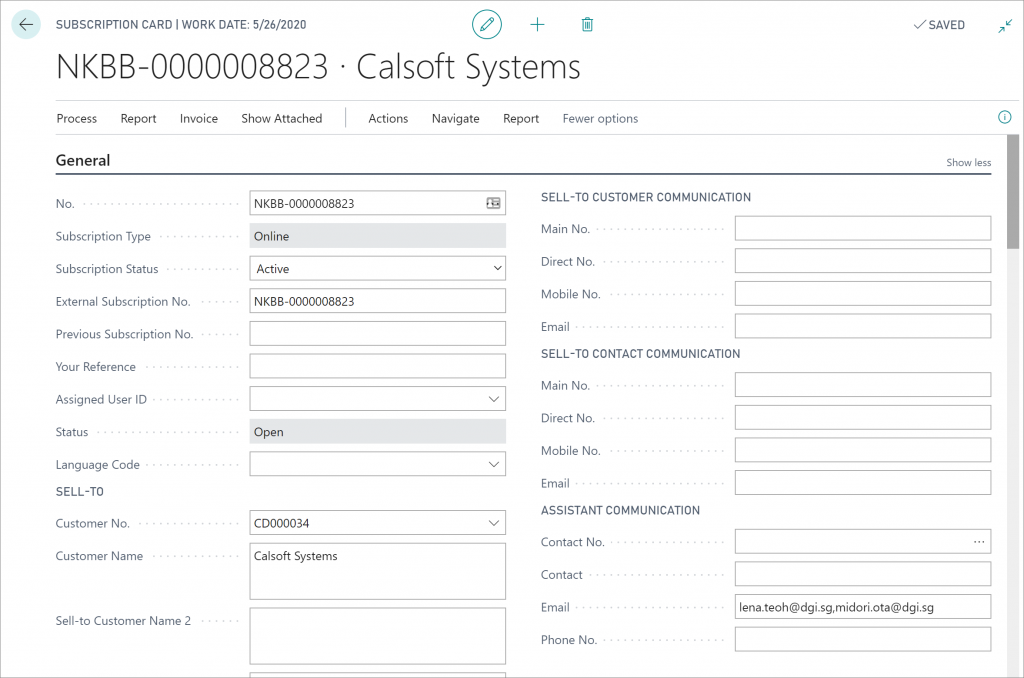Image resolution: width=1024 pixels, height=678 pixels.
Task: Open the Invoice menu
Action: point(199,118)
